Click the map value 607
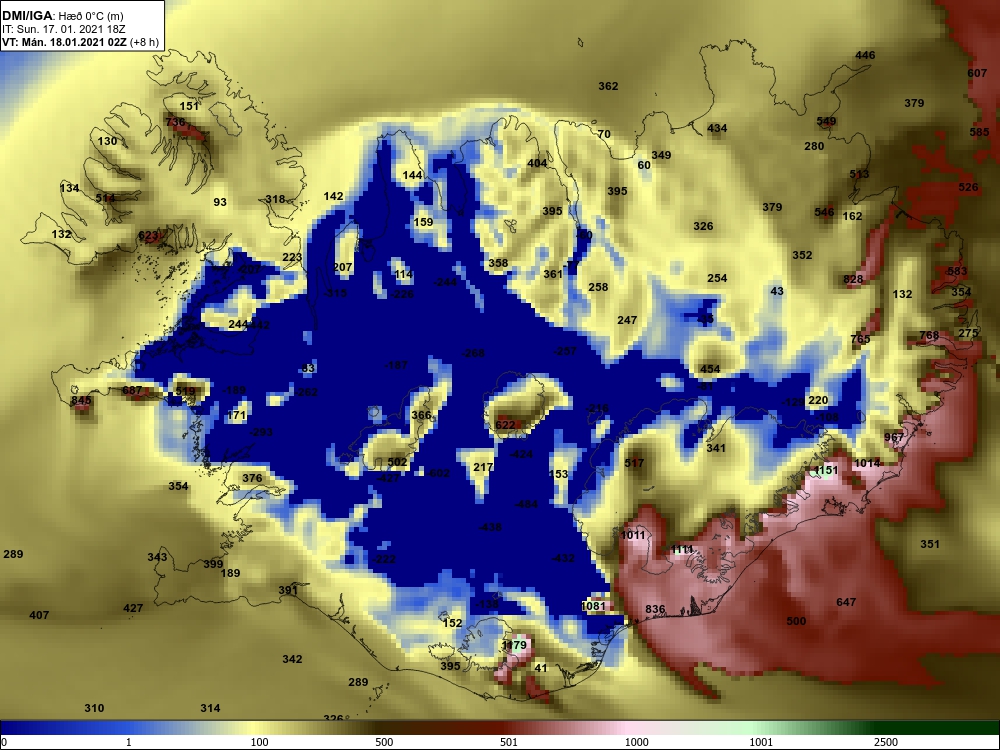Viewport: 1000px width, 750px height. 977,73
